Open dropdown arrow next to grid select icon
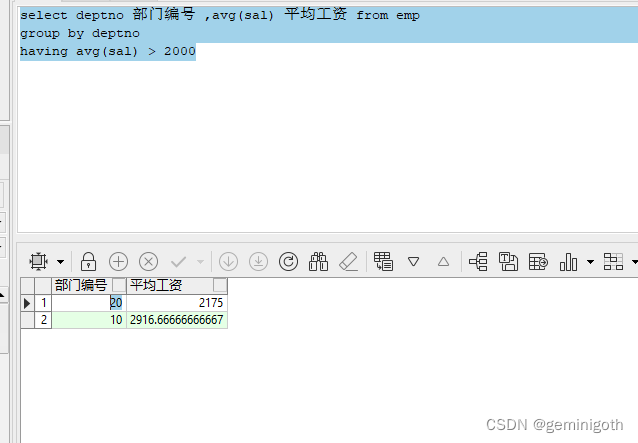 click(x=61, y=262)
